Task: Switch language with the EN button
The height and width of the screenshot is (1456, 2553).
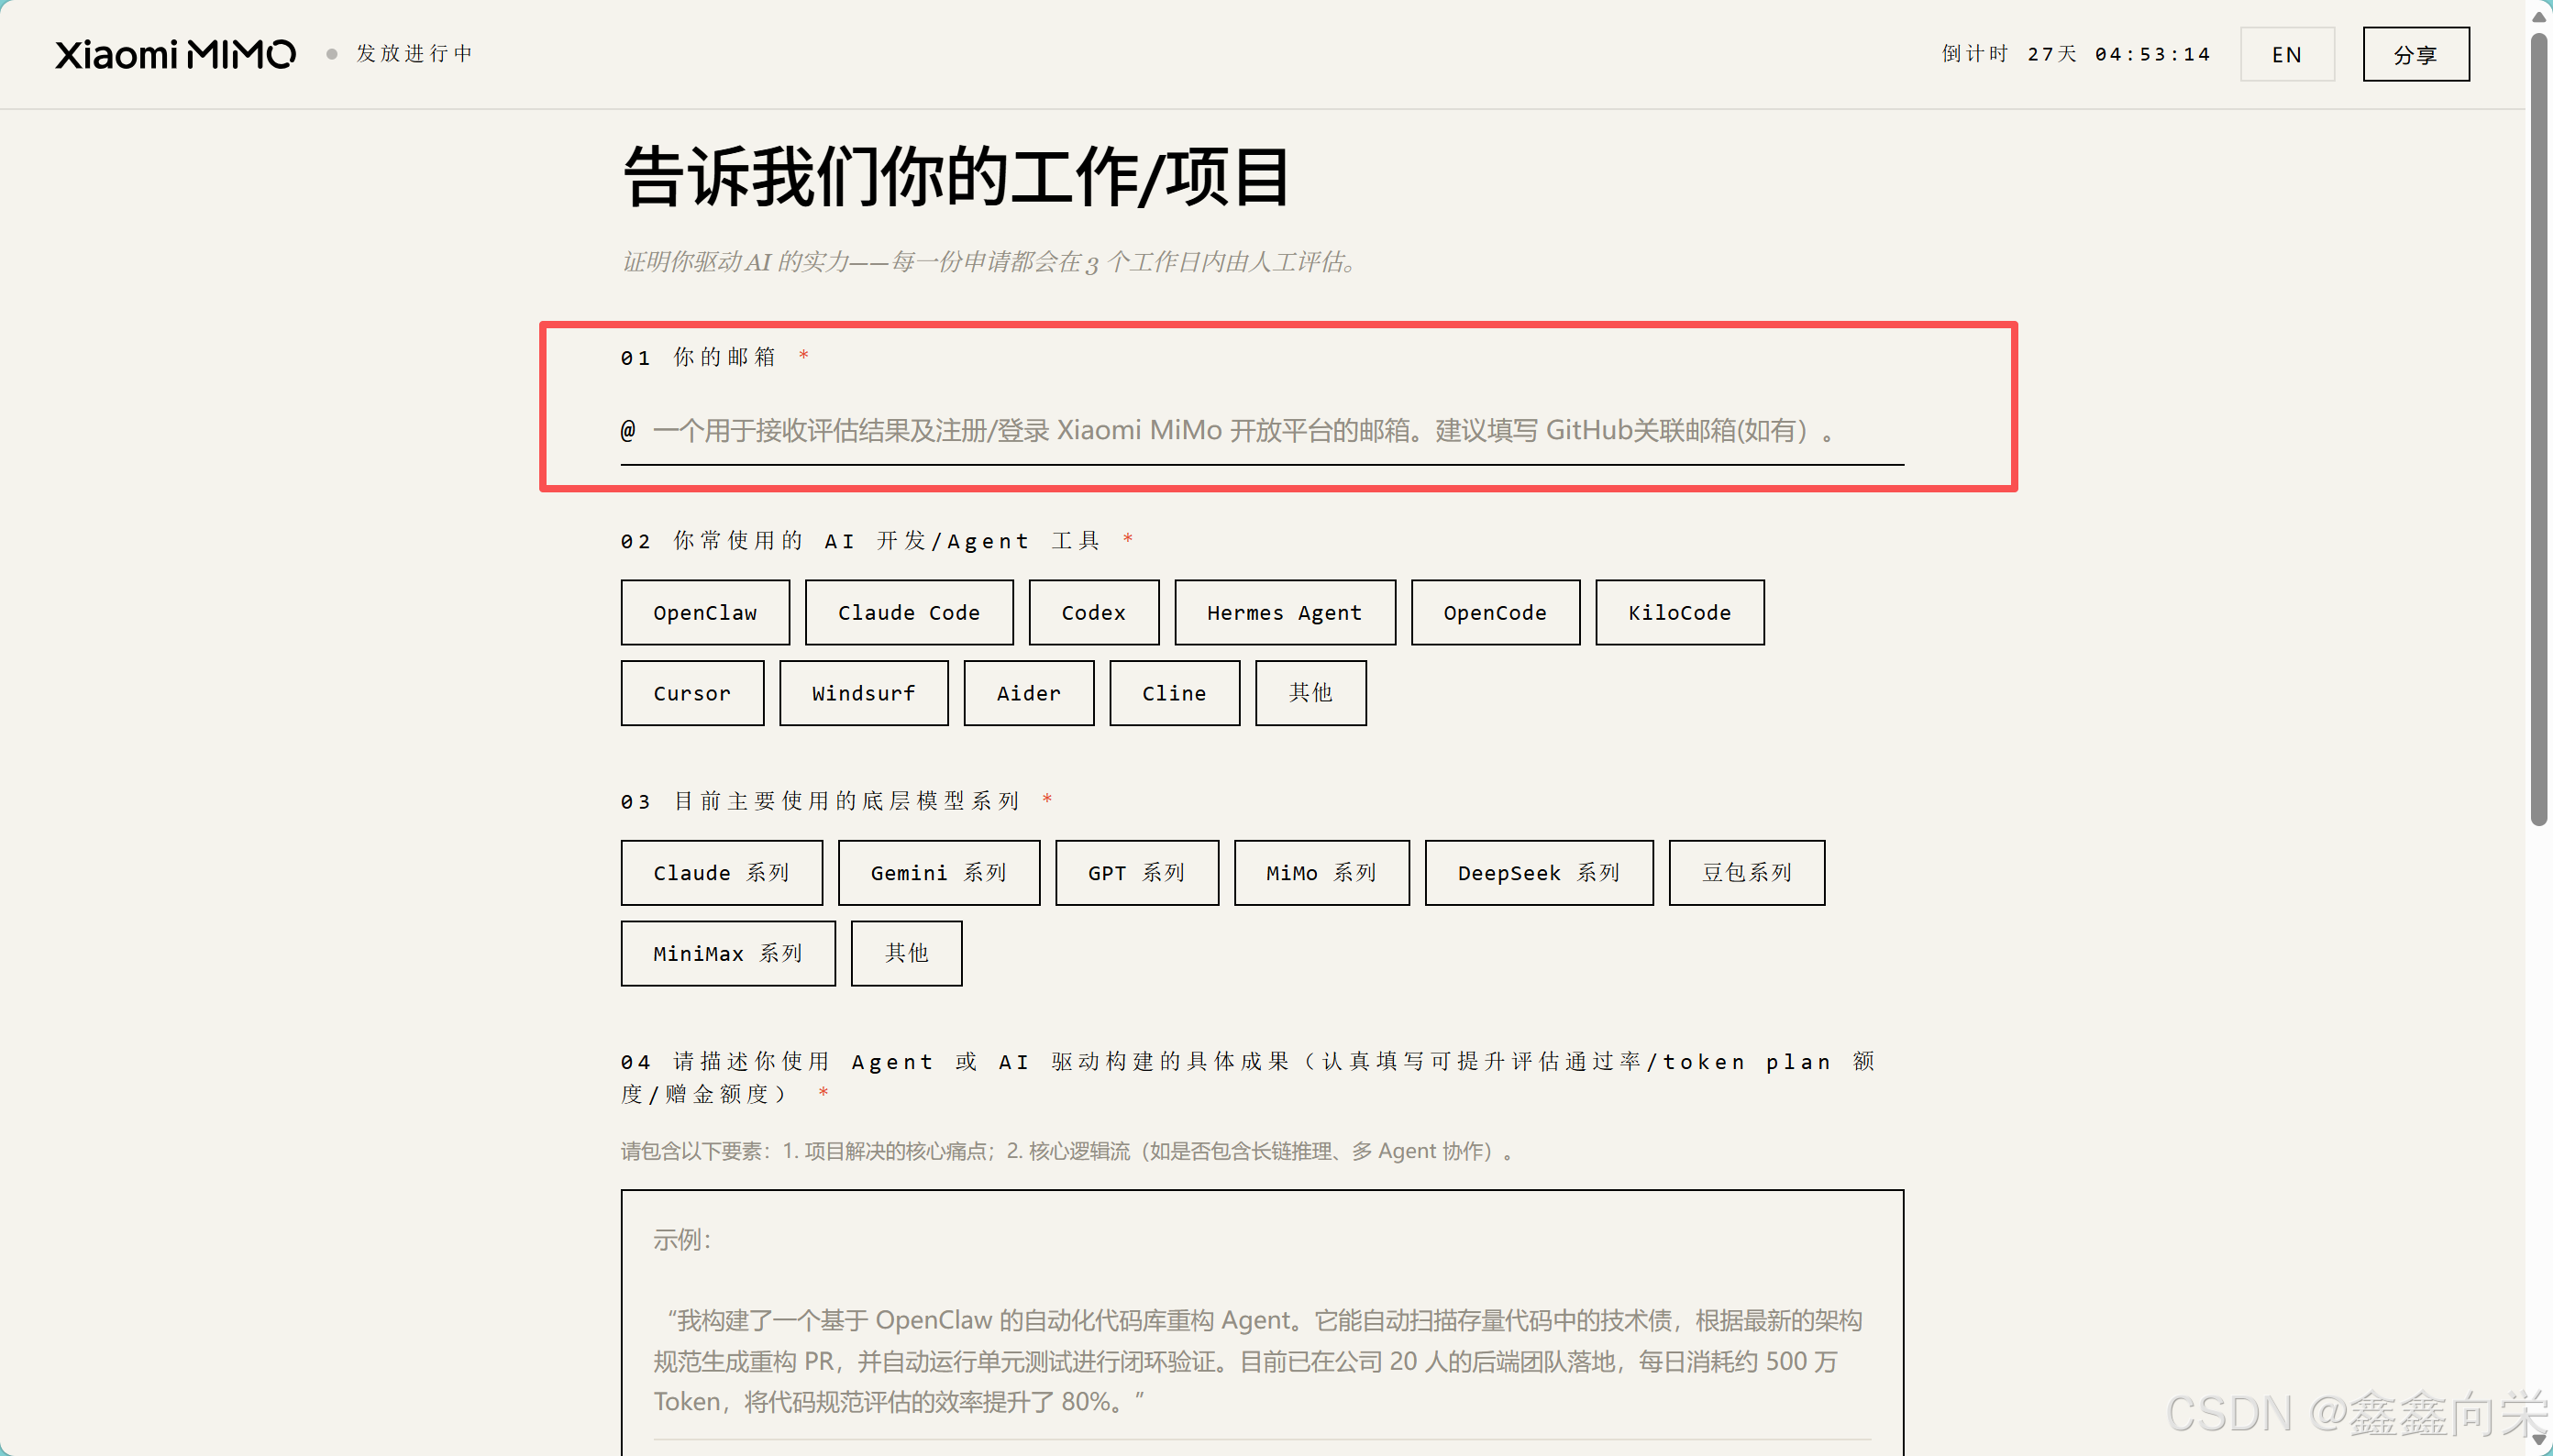Action: point(2286,54)
